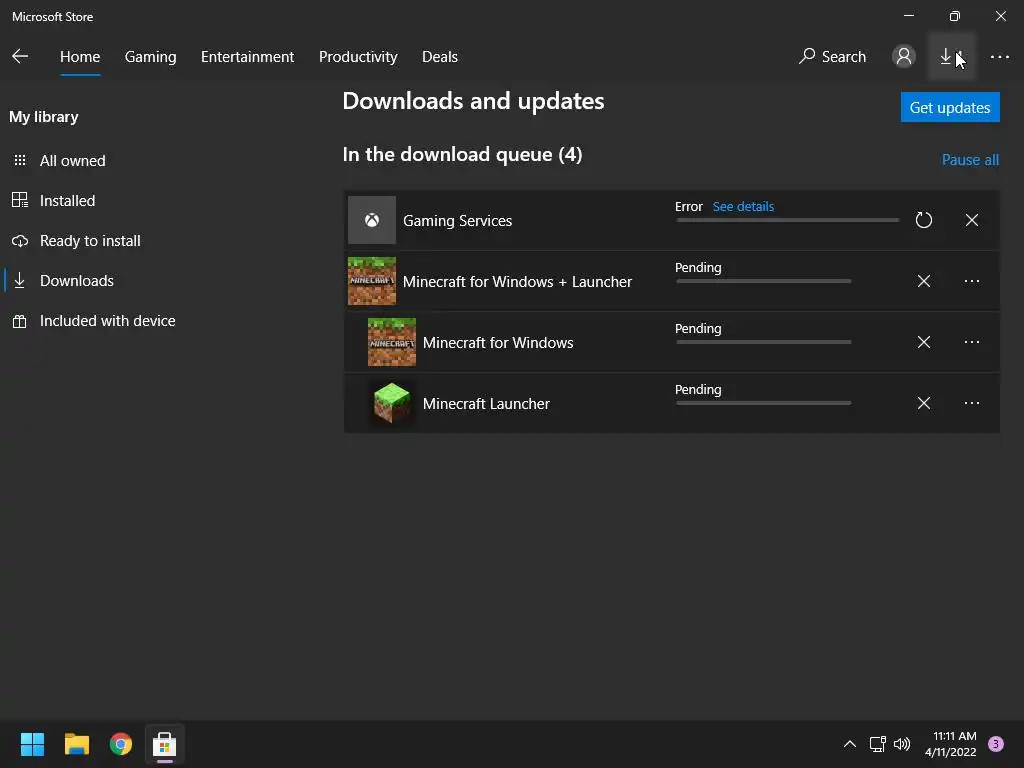This screenshot has height=768, width=1024.
Task: Open the Windows Start menu
Action: (32, 744)
